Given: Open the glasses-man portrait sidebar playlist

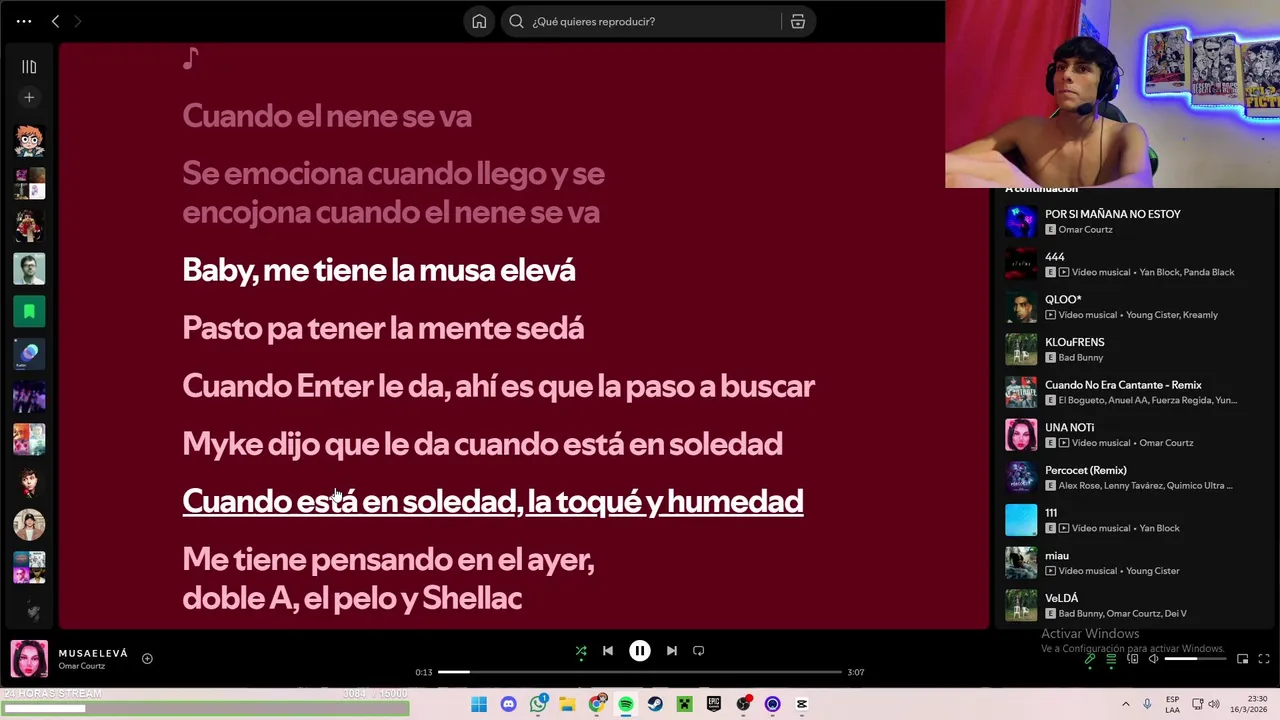Looking at the screenshot, I should point(29,269).
